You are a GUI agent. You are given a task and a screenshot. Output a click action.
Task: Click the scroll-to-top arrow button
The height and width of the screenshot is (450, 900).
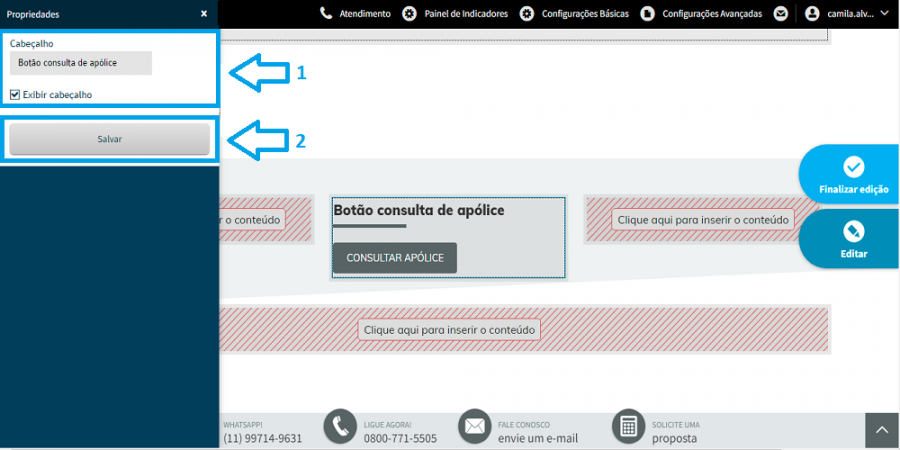tap(882, 431)
